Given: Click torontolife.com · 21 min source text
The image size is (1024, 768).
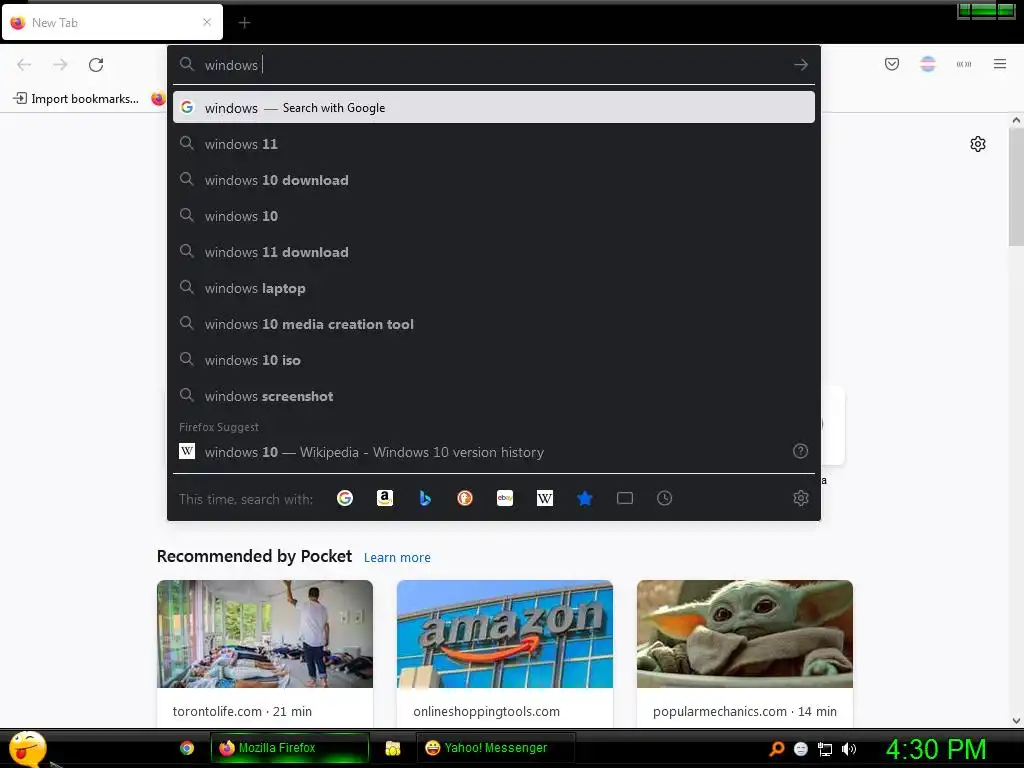Looking at the screenshot, I should pyautogui.click(x=242, y=711).
